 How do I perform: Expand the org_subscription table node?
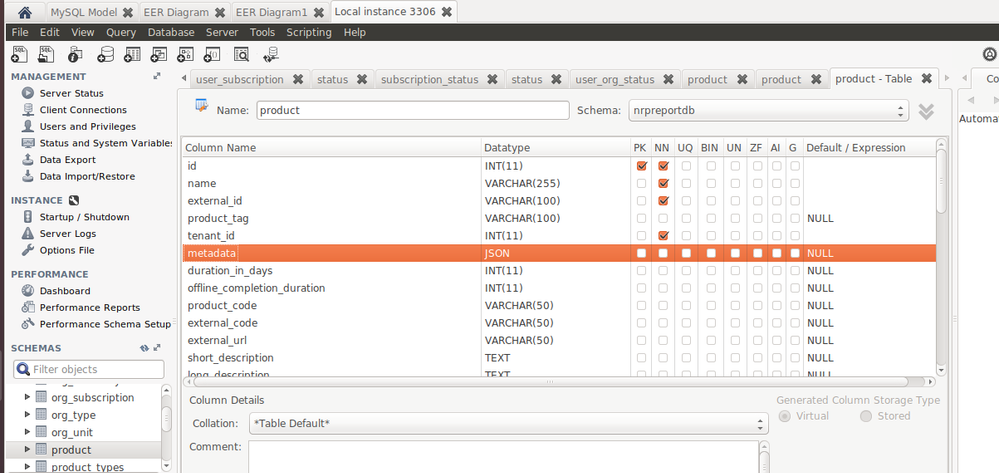(x=27, y=397)
